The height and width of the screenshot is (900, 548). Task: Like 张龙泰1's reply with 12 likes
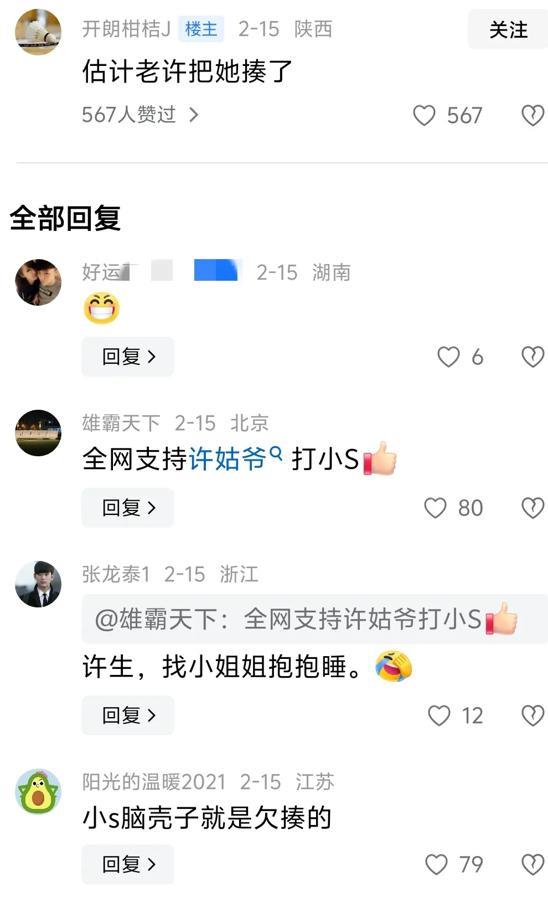coord(439,716)
